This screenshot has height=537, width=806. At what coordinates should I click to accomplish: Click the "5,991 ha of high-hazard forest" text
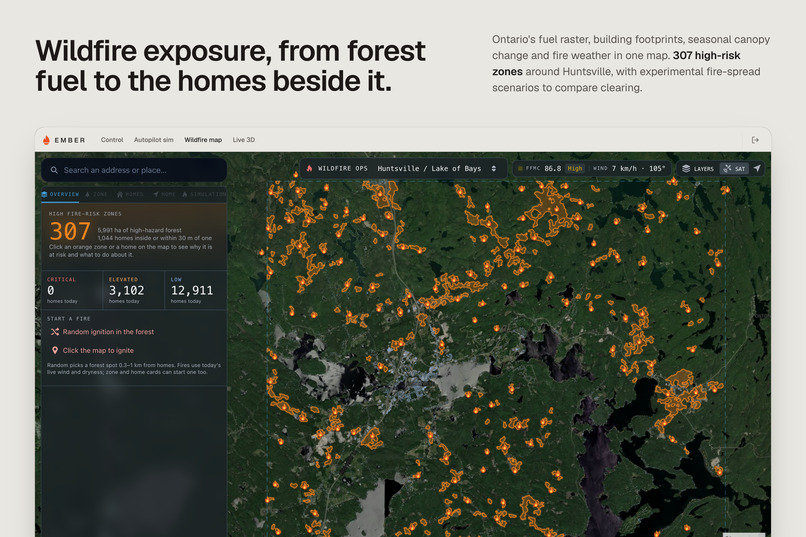[139, 230]
